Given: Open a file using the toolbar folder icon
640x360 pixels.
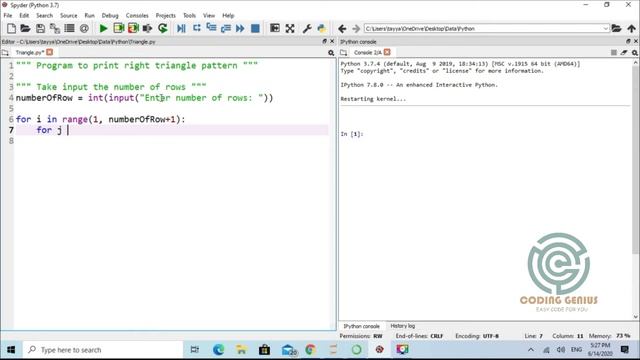Looking at the screenshot, I should pos(25,28).
